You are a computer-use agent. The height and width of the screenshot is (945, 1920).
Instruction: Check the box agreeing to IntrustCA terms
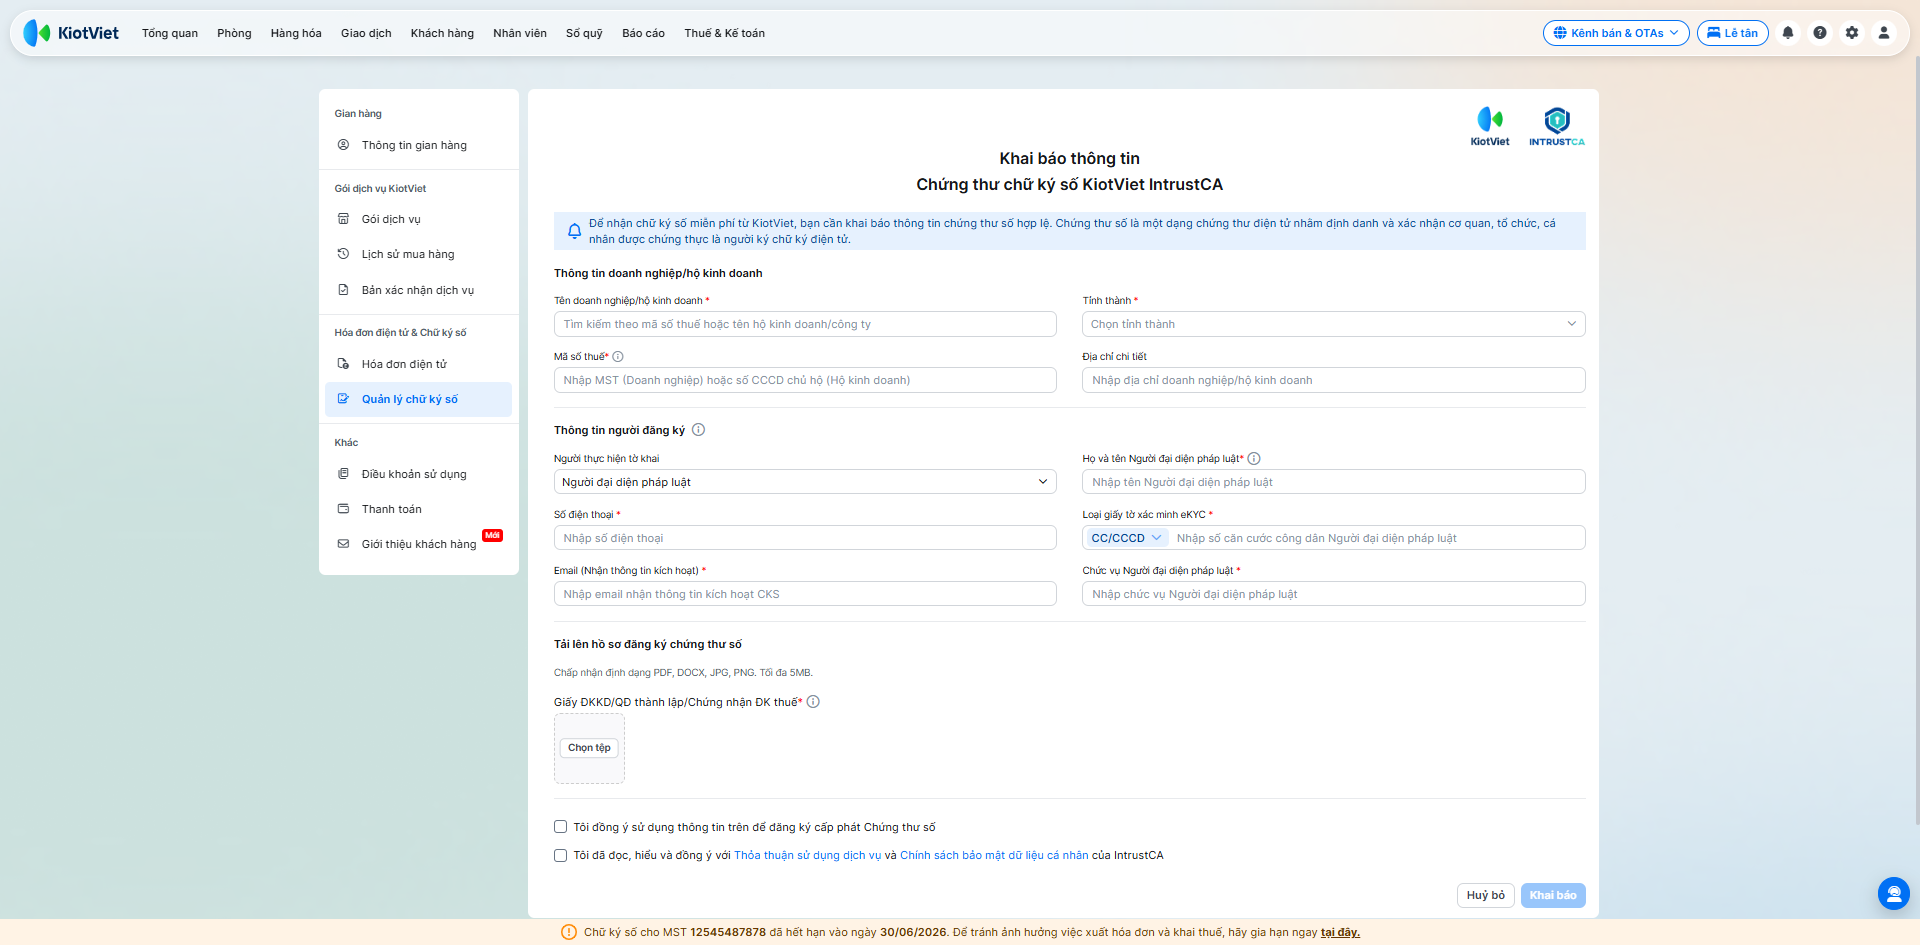(x=561, y=855)
